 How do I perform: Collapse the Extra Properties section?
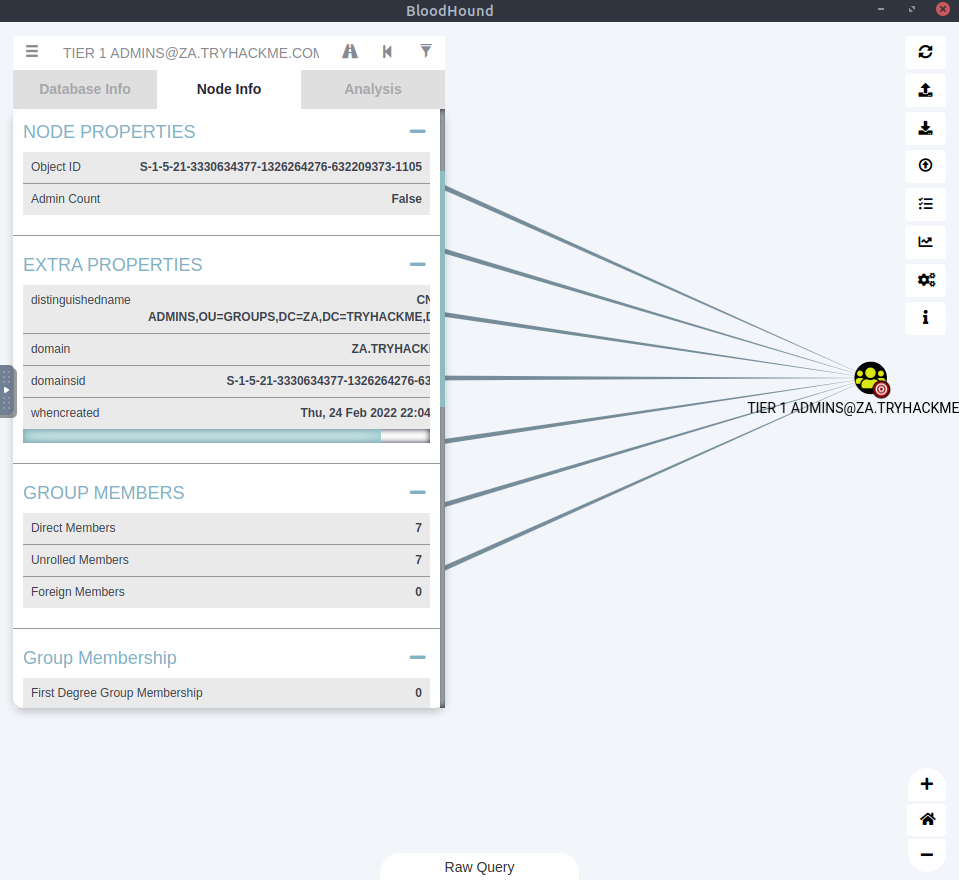click(x=417, y=265)
